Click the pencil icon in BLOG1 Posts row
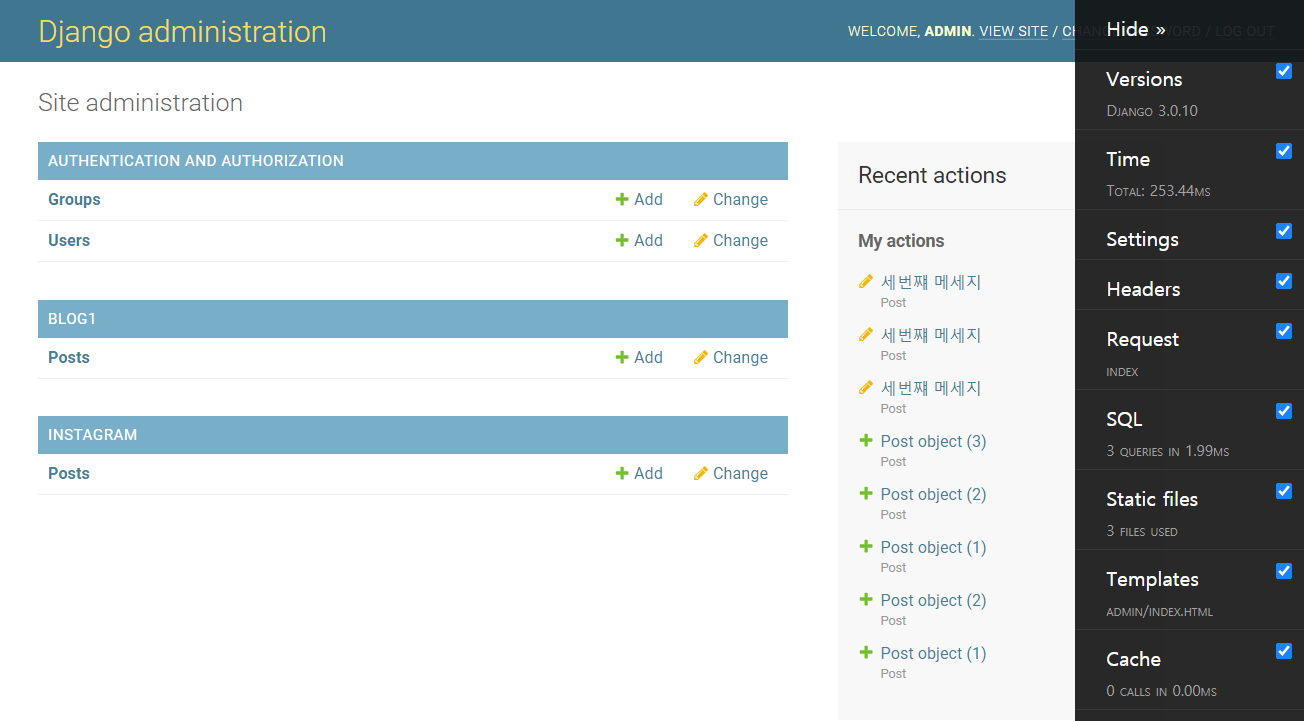Screen dimensions: 1304x721 point(701,358)
